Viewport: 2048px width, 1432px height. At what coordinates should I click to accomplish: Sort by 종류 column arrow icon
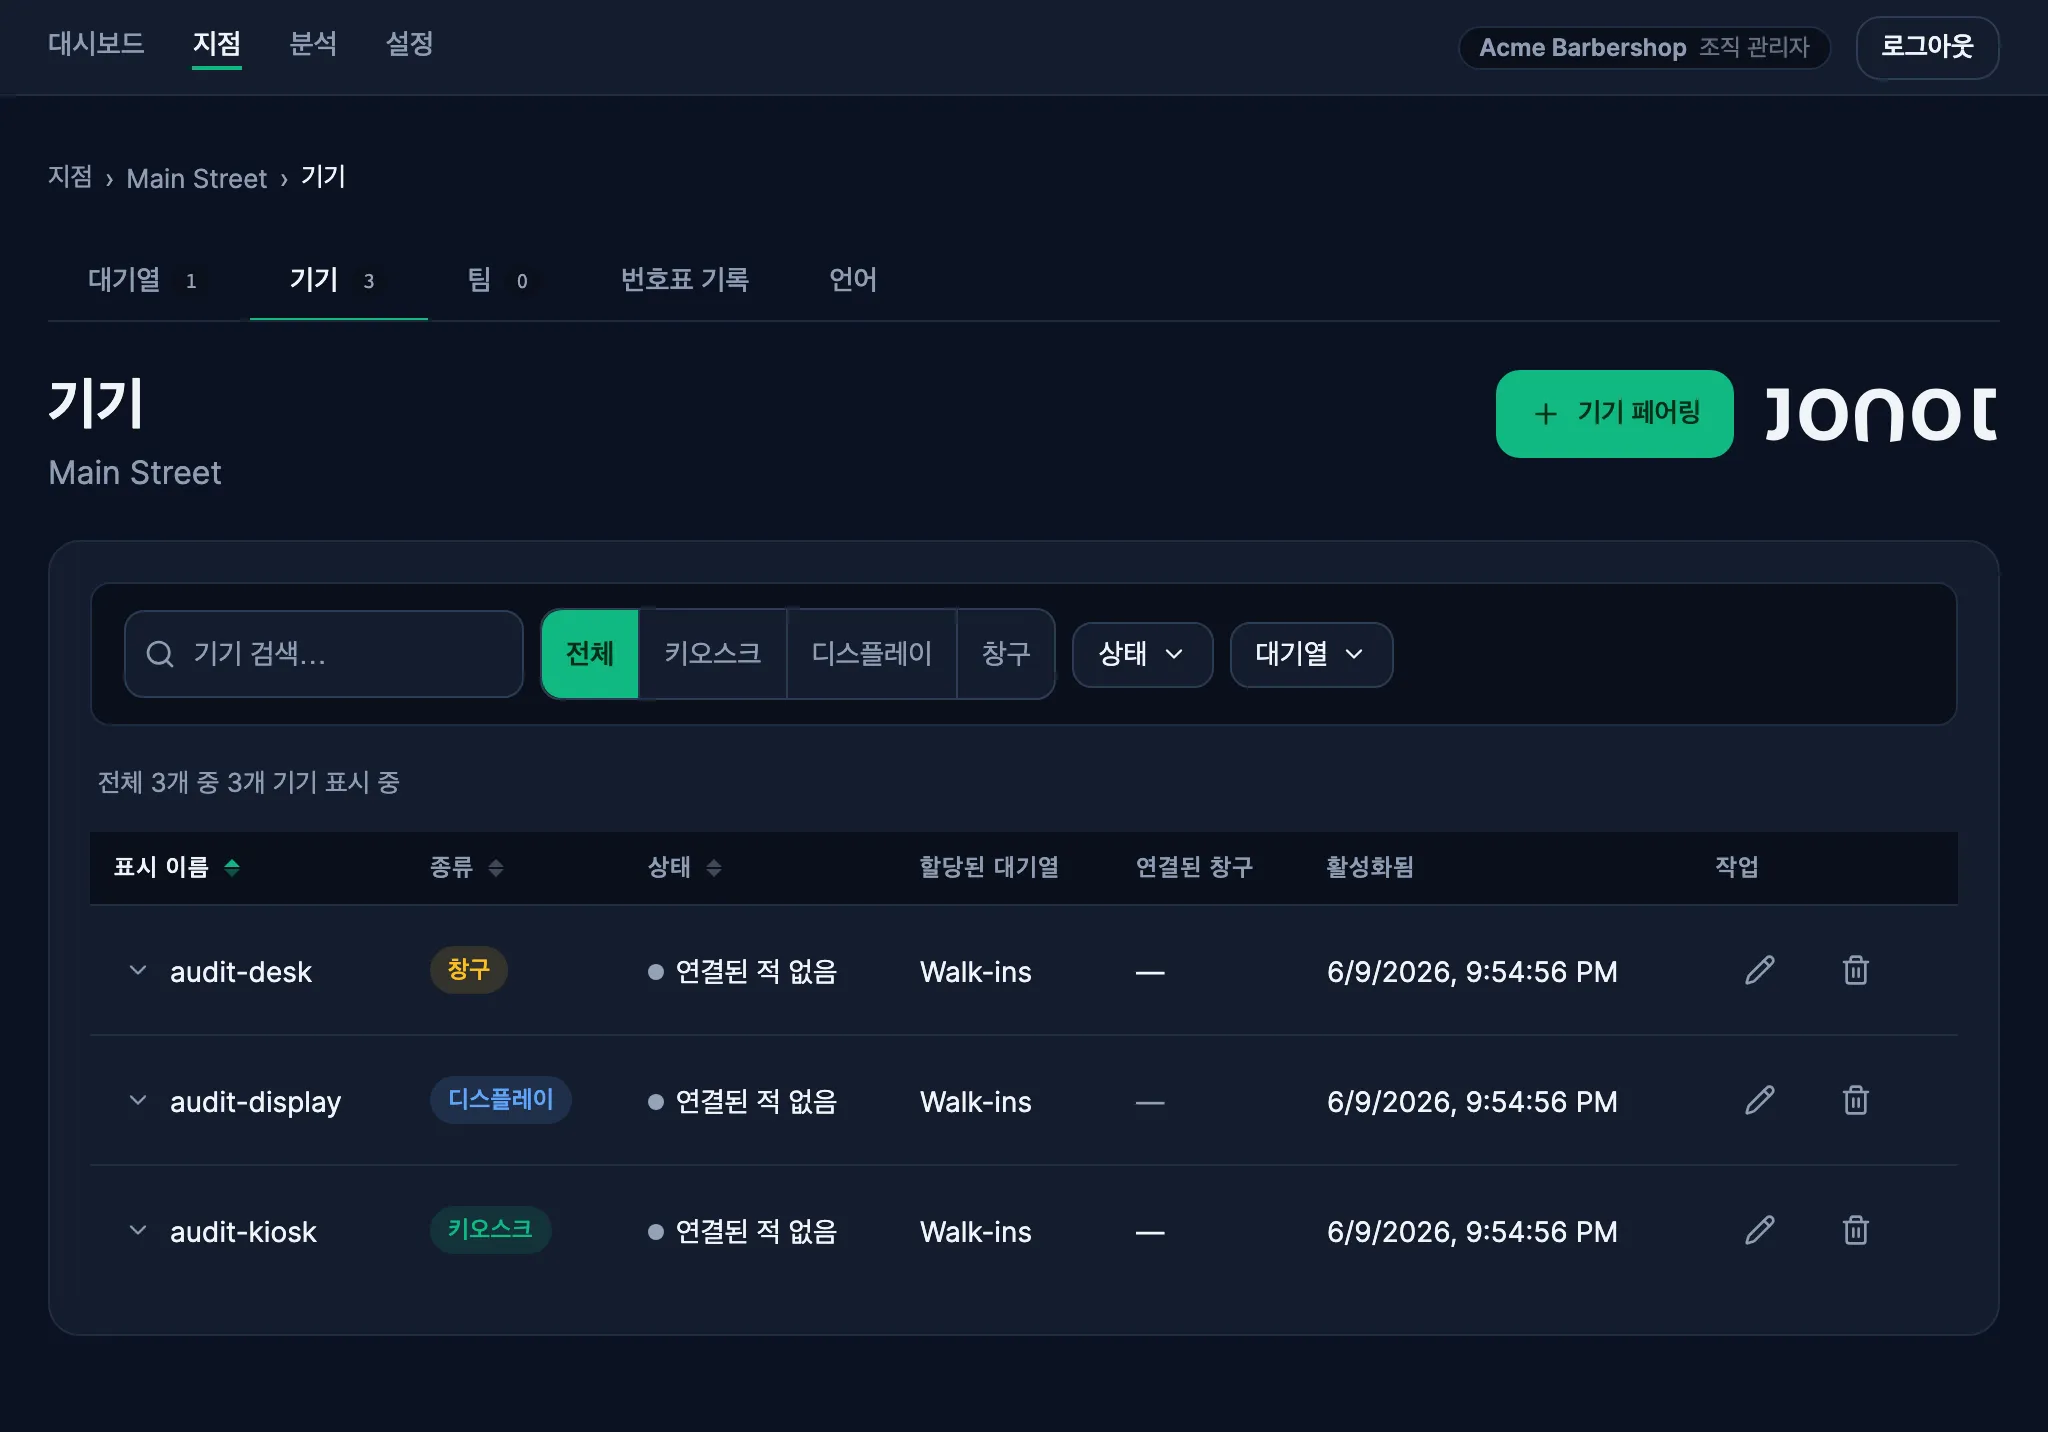(496, 867)
